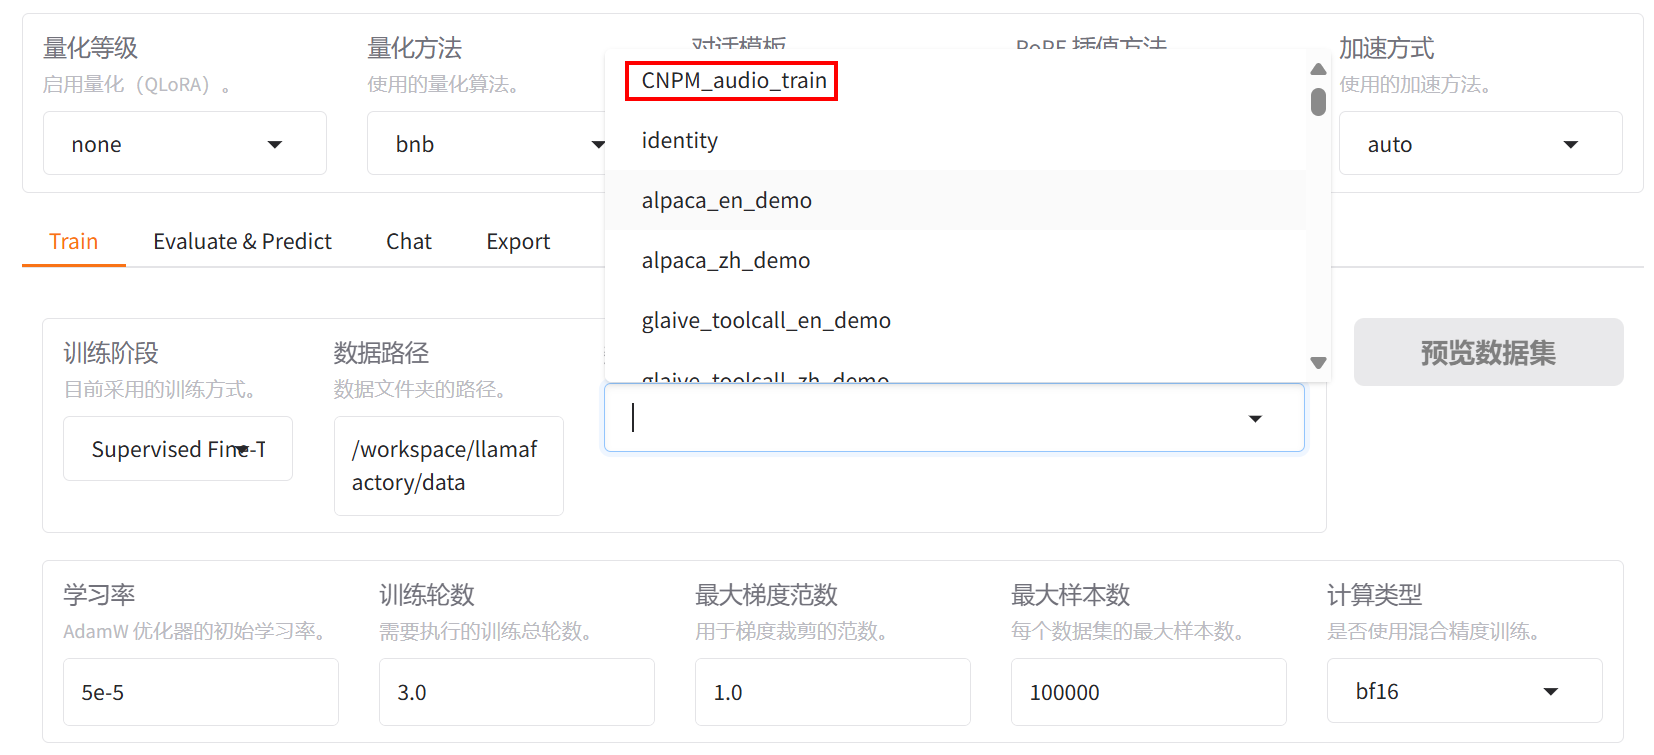This screenshot has height=755, width=1654.
Task: Switch to the Train tab
Action: 73,242
